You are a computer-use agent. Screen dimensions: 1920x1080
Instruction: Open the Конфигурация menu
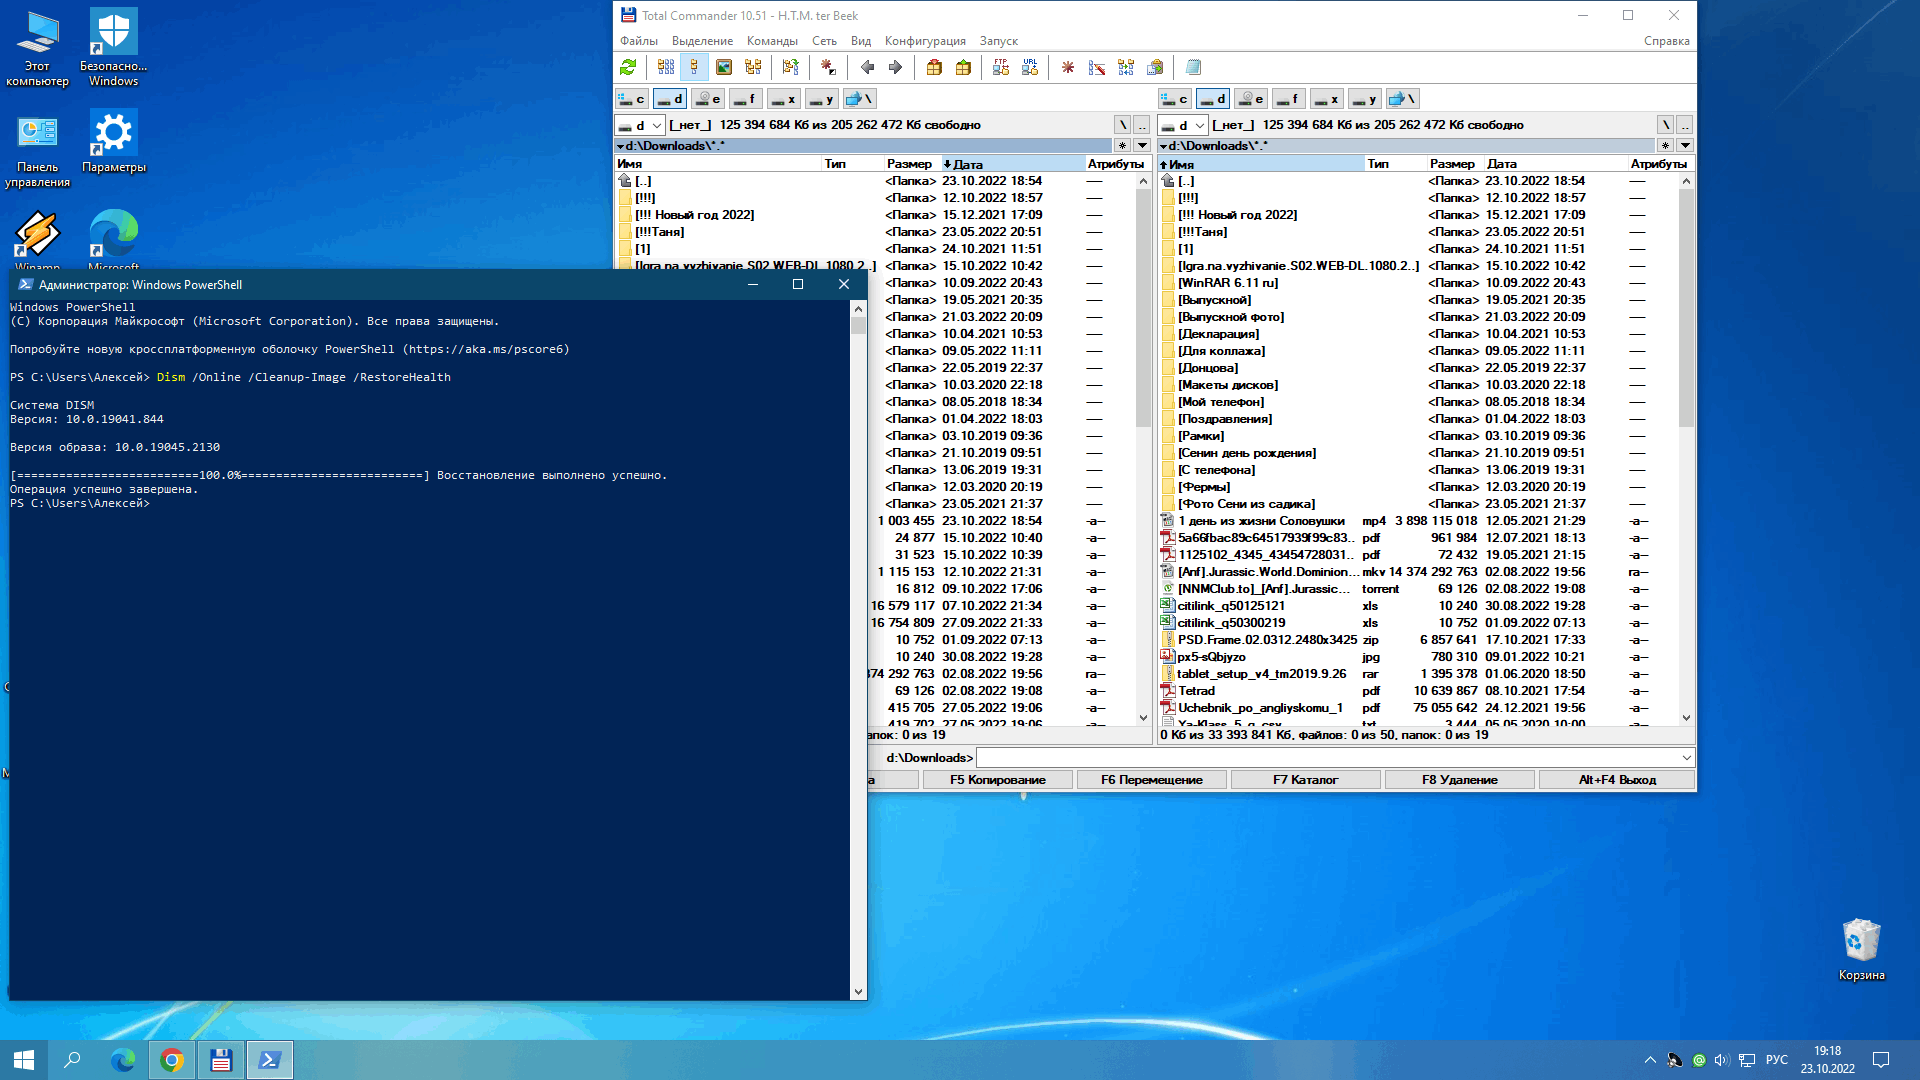[925, 41]
